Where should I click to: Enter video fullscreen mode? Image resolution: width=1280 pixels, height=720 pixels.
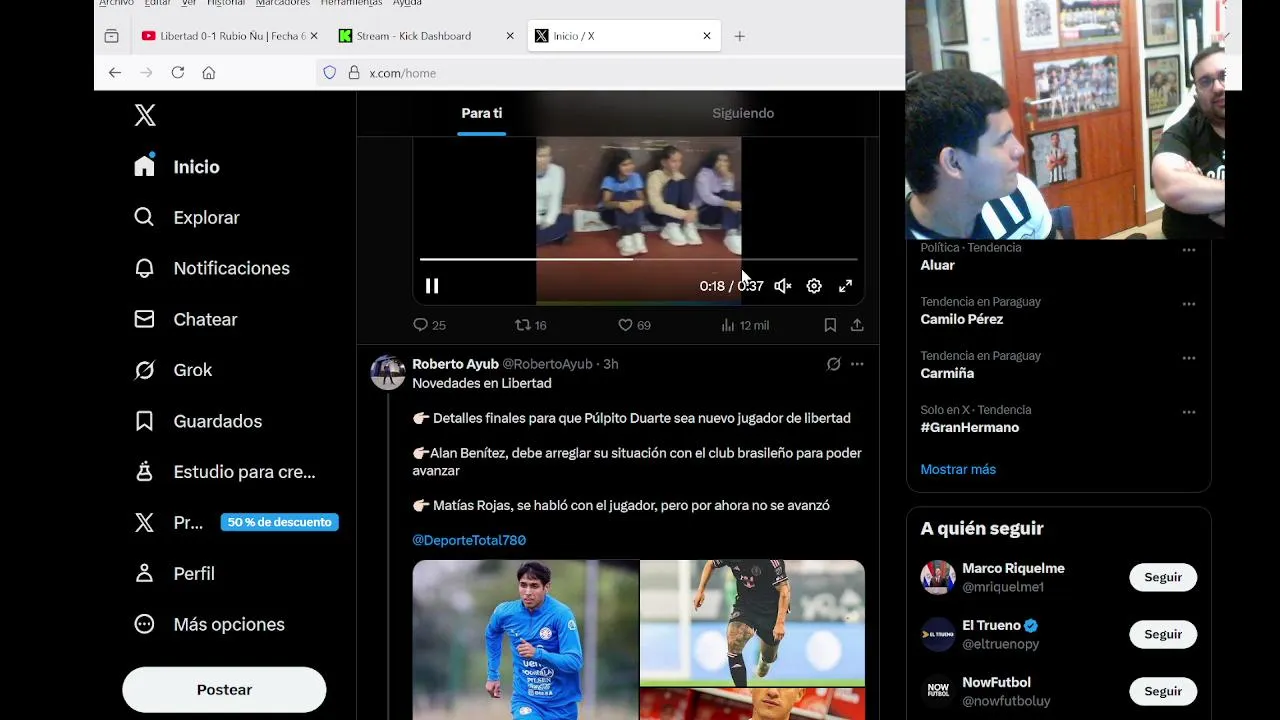click(x=845, y=286)
